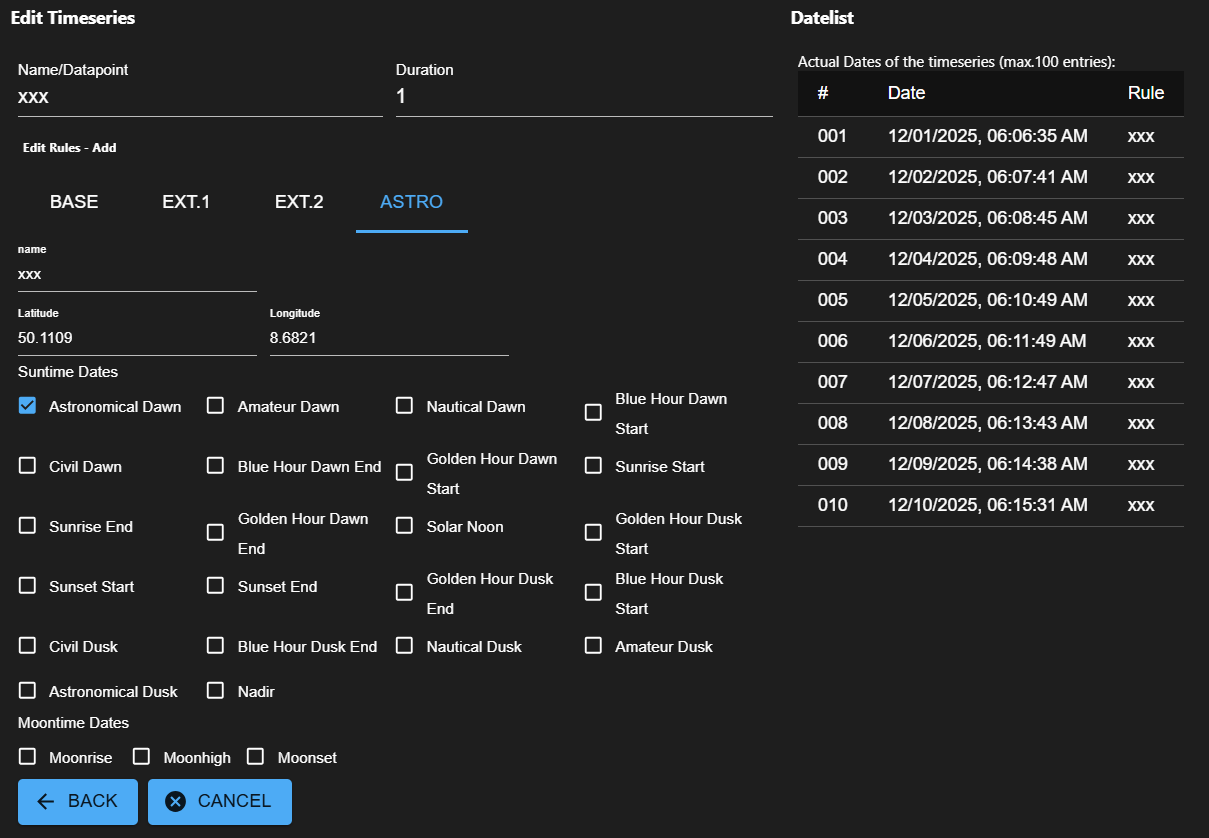
Task: Enable the Nadir checkbox
Action: (x=216, y=690)
